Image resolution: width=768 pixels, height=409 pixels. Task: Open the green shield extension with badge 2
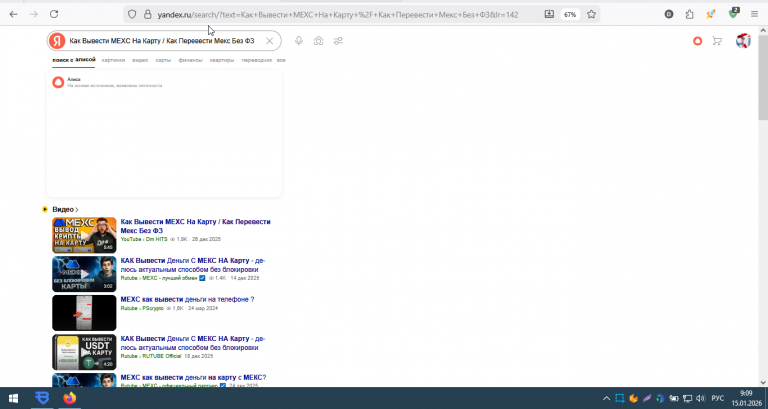click(733, 13)
